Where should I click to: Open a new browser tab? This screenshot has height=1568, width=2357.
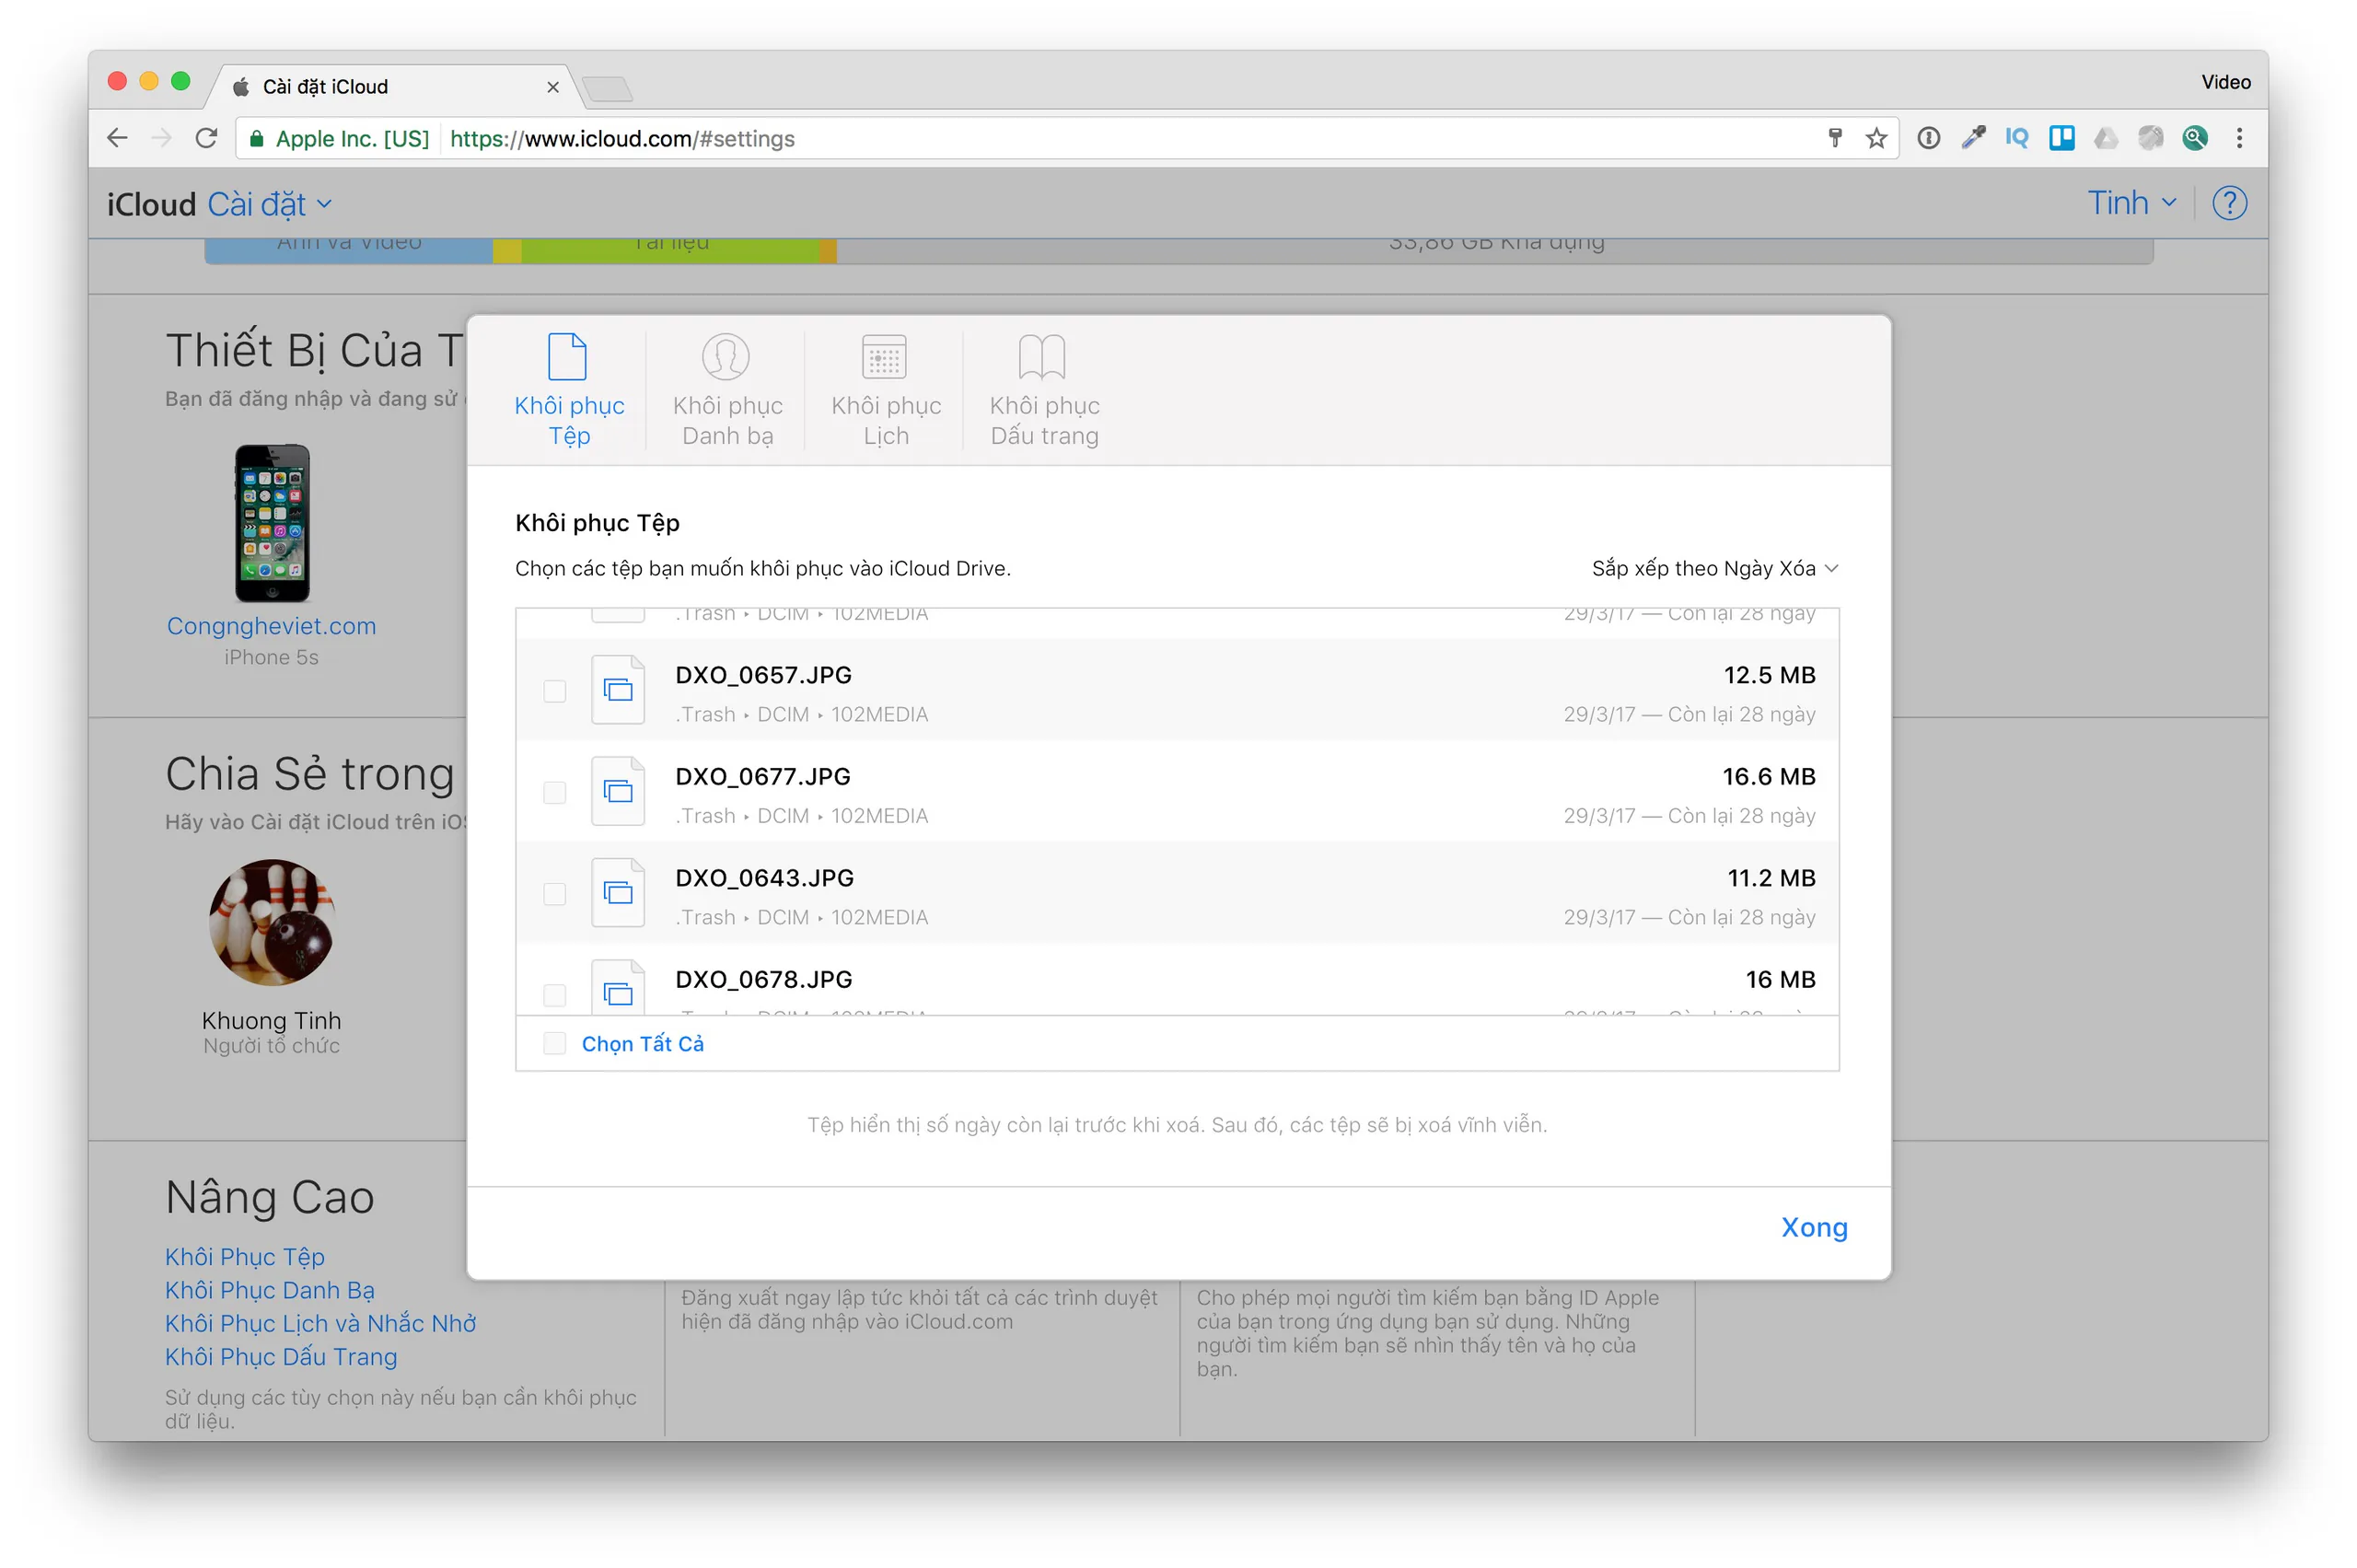coord(607,90)
